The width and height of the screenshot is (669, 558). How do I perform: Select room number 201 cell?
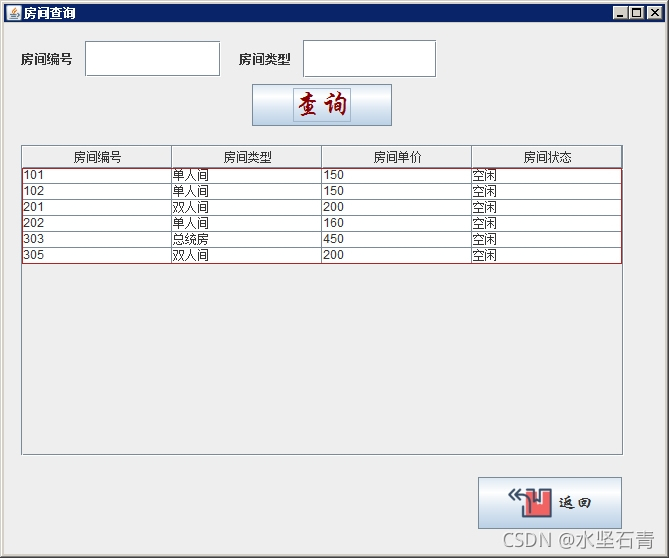point(97,207)
